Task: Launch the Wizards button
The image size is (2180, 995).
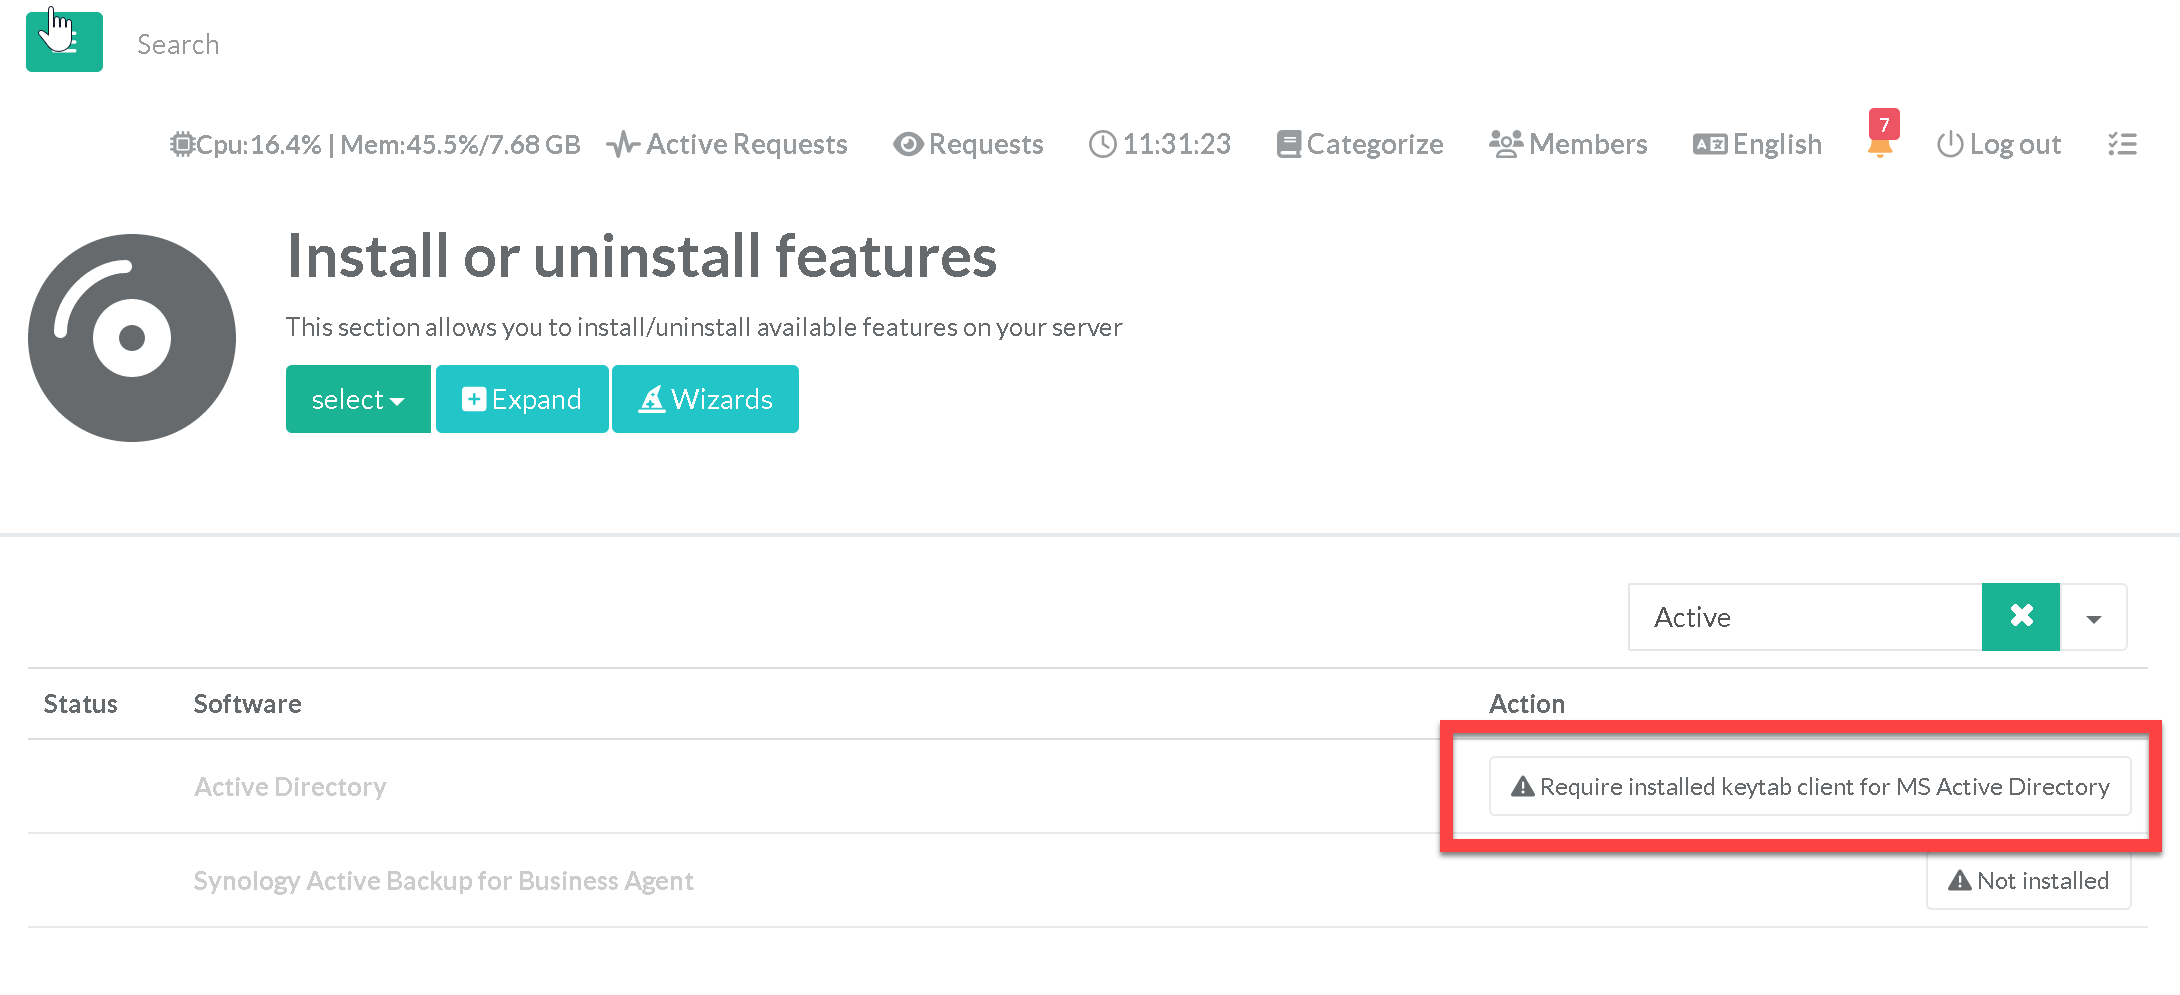Action: 705,399
